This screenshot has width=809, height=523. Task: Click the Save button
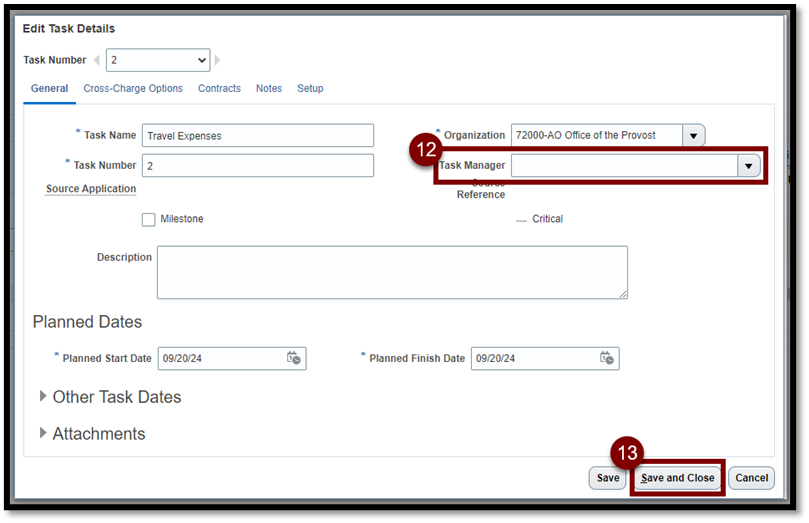[607, 478]
